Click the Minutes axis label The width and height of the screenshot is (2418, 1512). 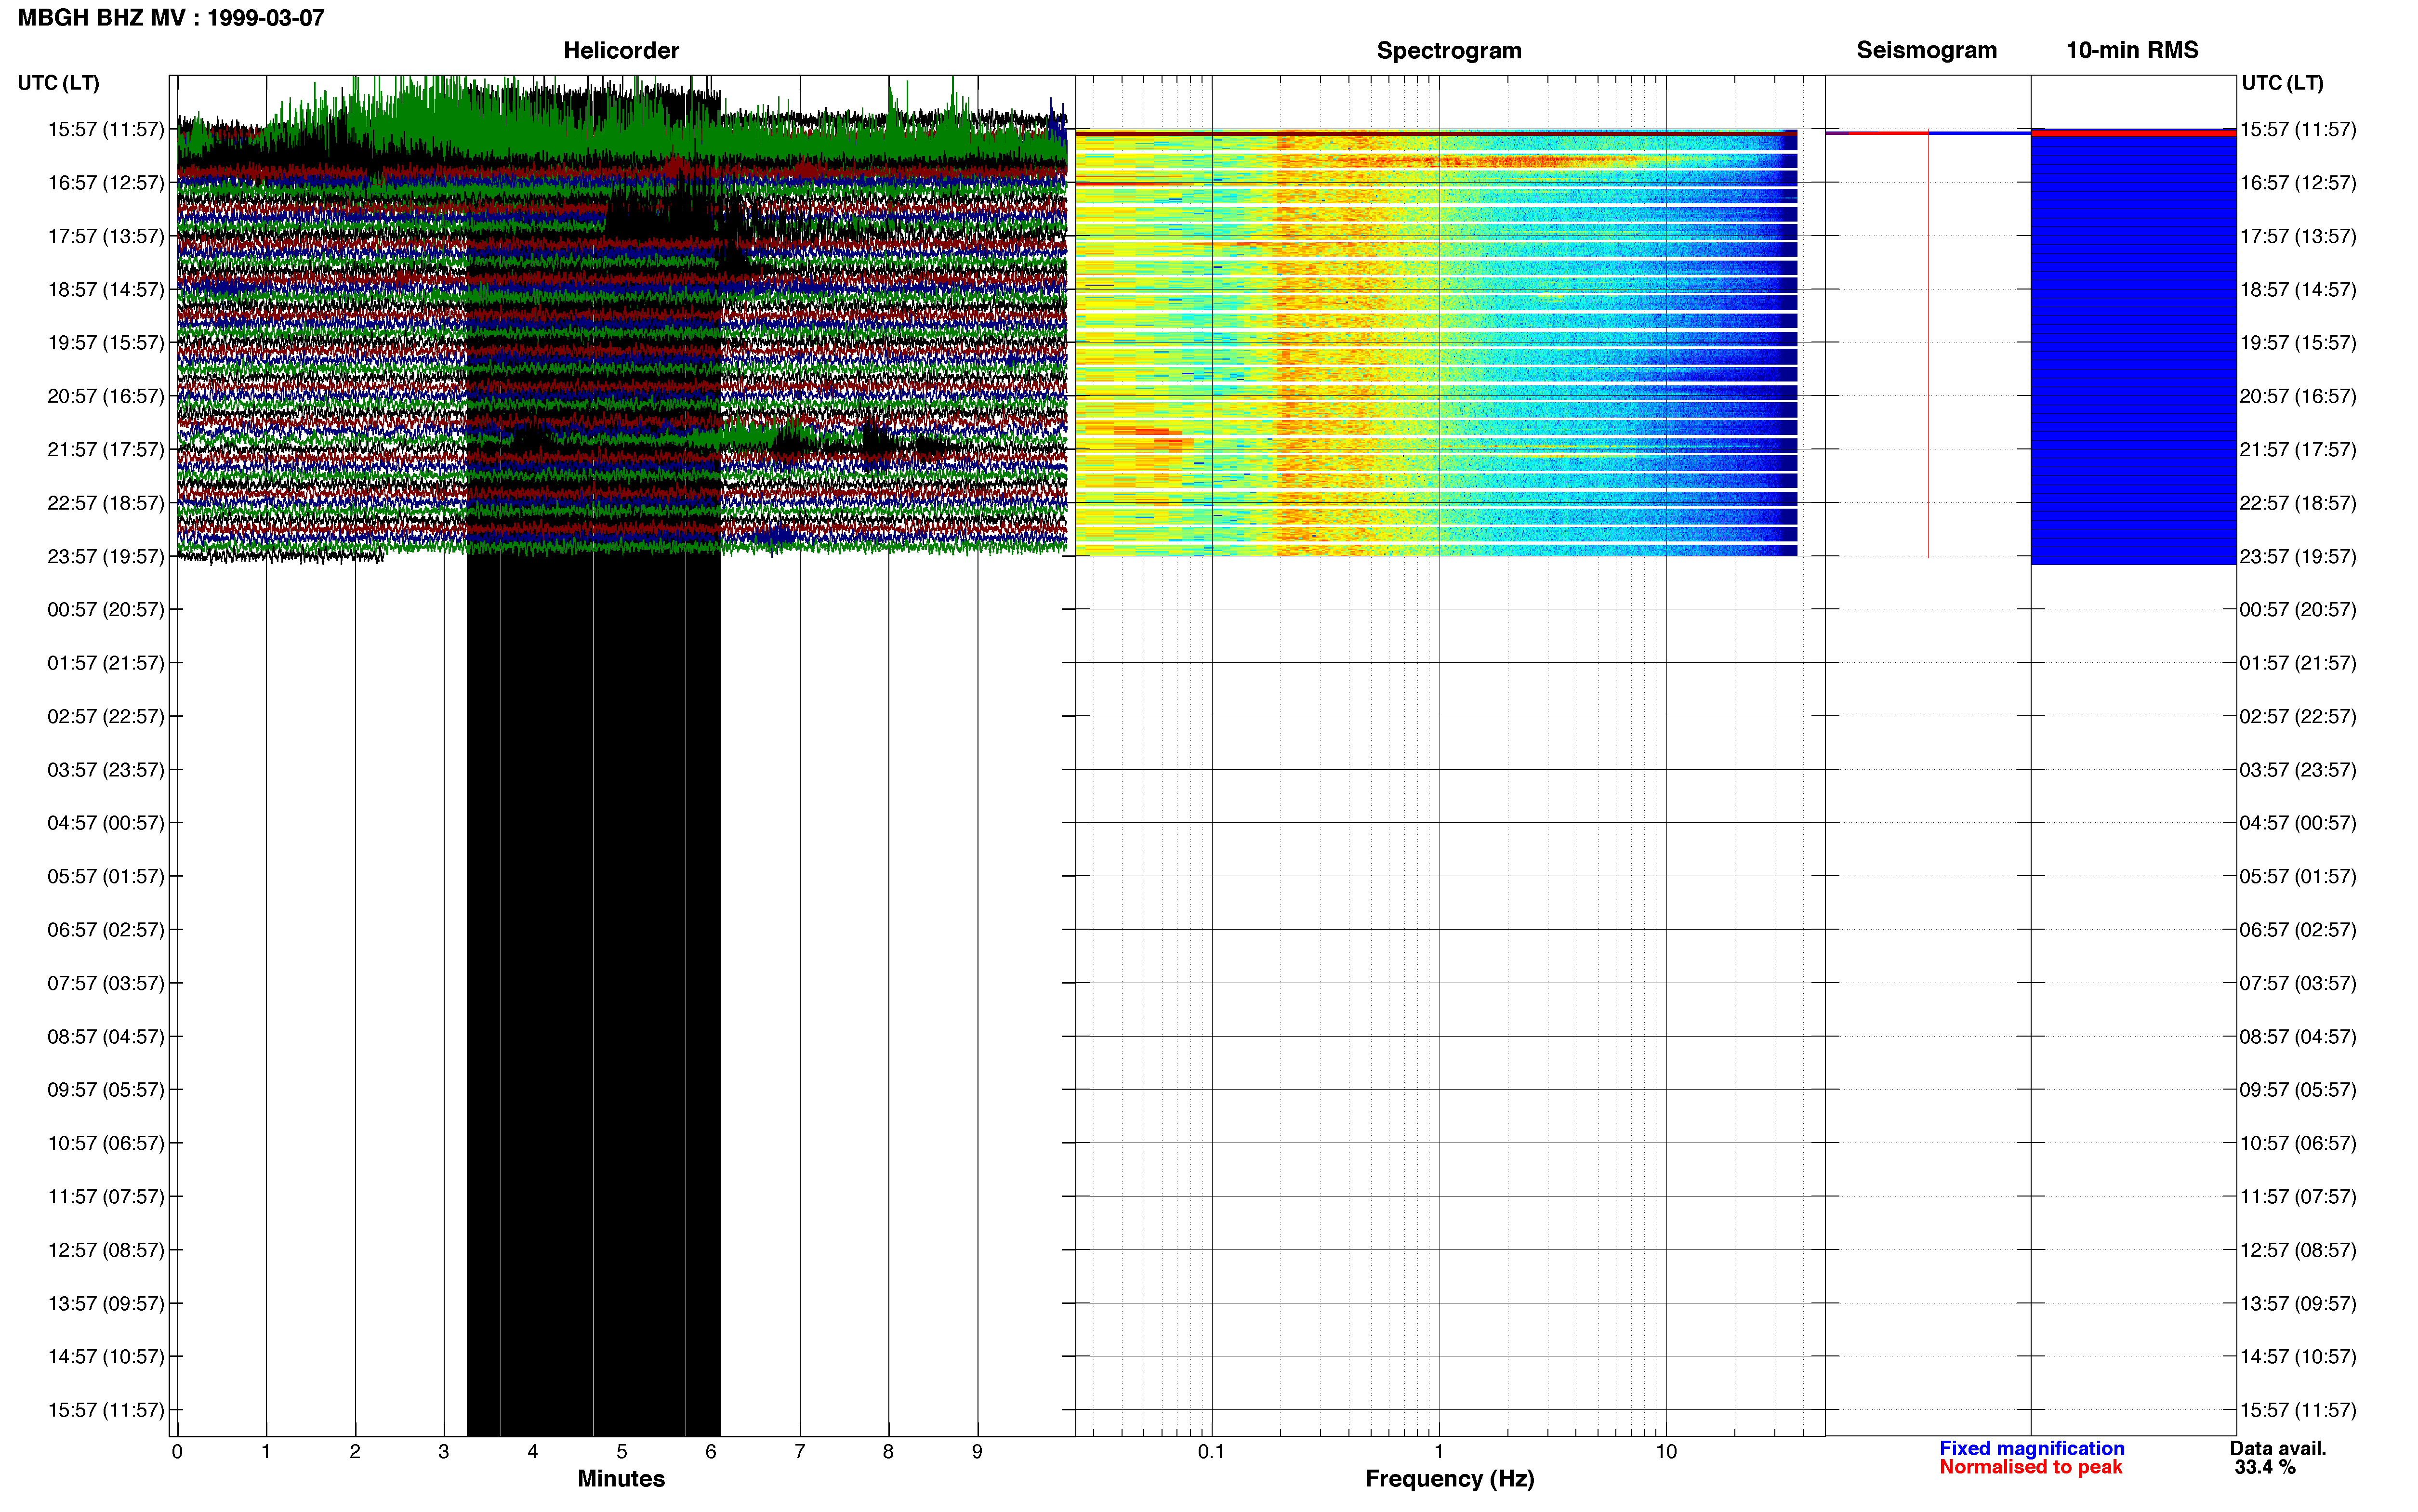click(x=621, y=1478)
